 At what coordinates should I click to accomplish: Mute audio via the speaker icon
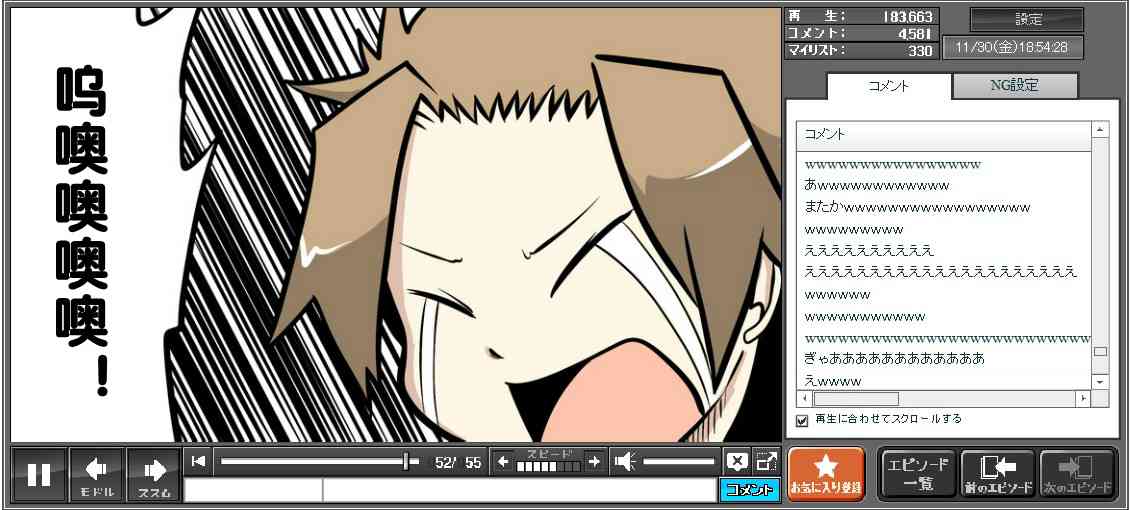click(625, 461)
